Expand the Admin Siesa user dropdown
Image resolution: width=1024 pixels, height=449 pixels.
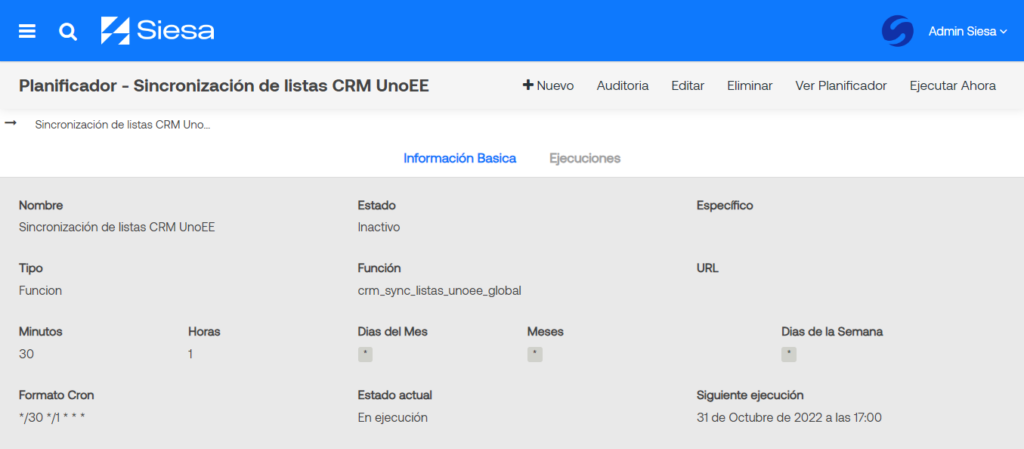coord(967,31)
